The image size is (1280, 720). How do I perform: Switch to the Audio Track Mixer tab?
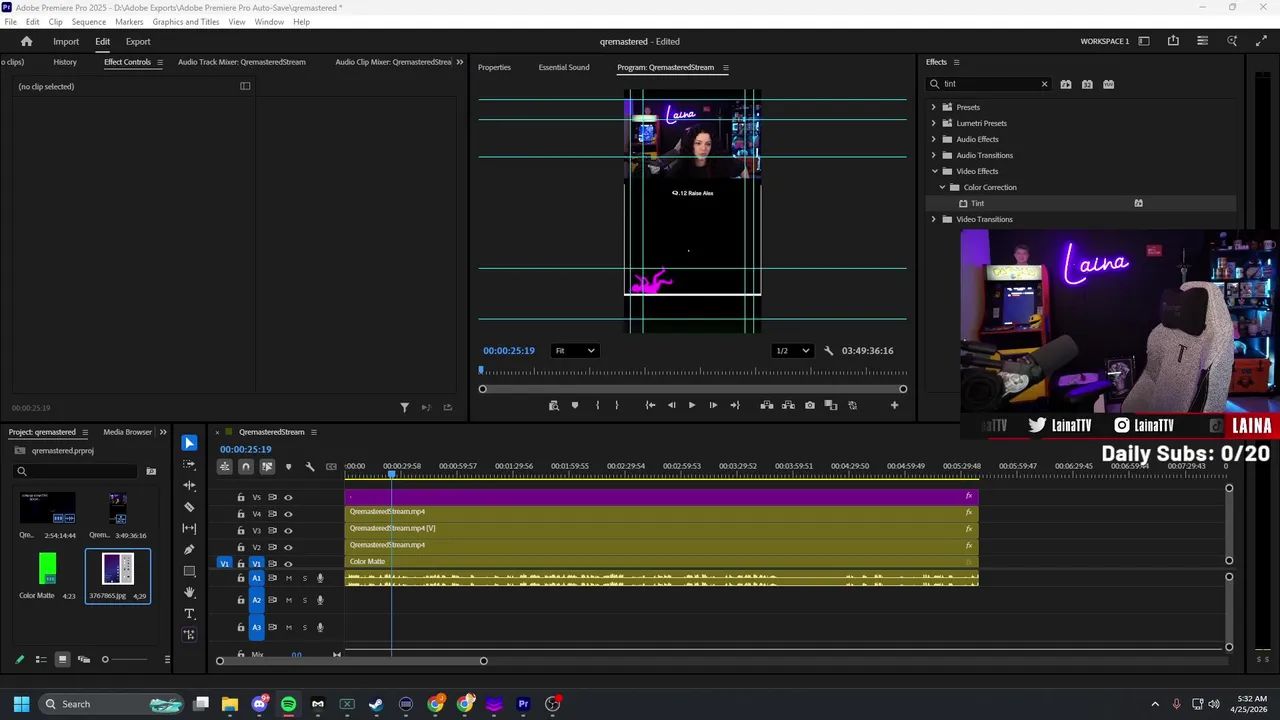coord(242,62)
